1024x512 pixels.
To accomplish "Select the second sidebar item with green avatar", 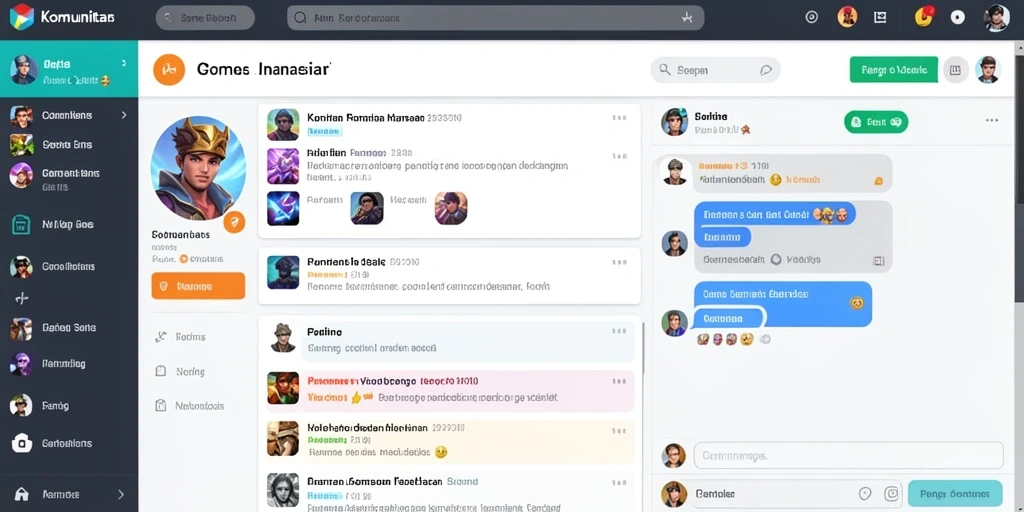I will [x=69, y=144].
